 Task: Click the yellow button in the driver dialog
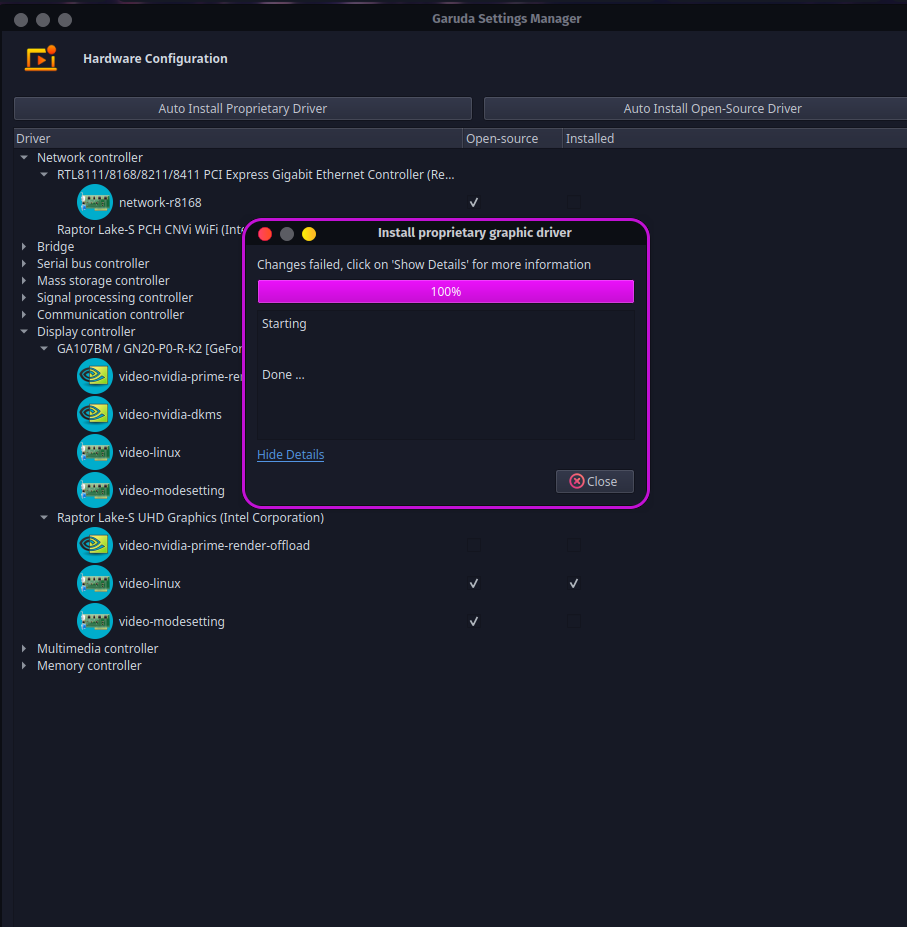309,234
